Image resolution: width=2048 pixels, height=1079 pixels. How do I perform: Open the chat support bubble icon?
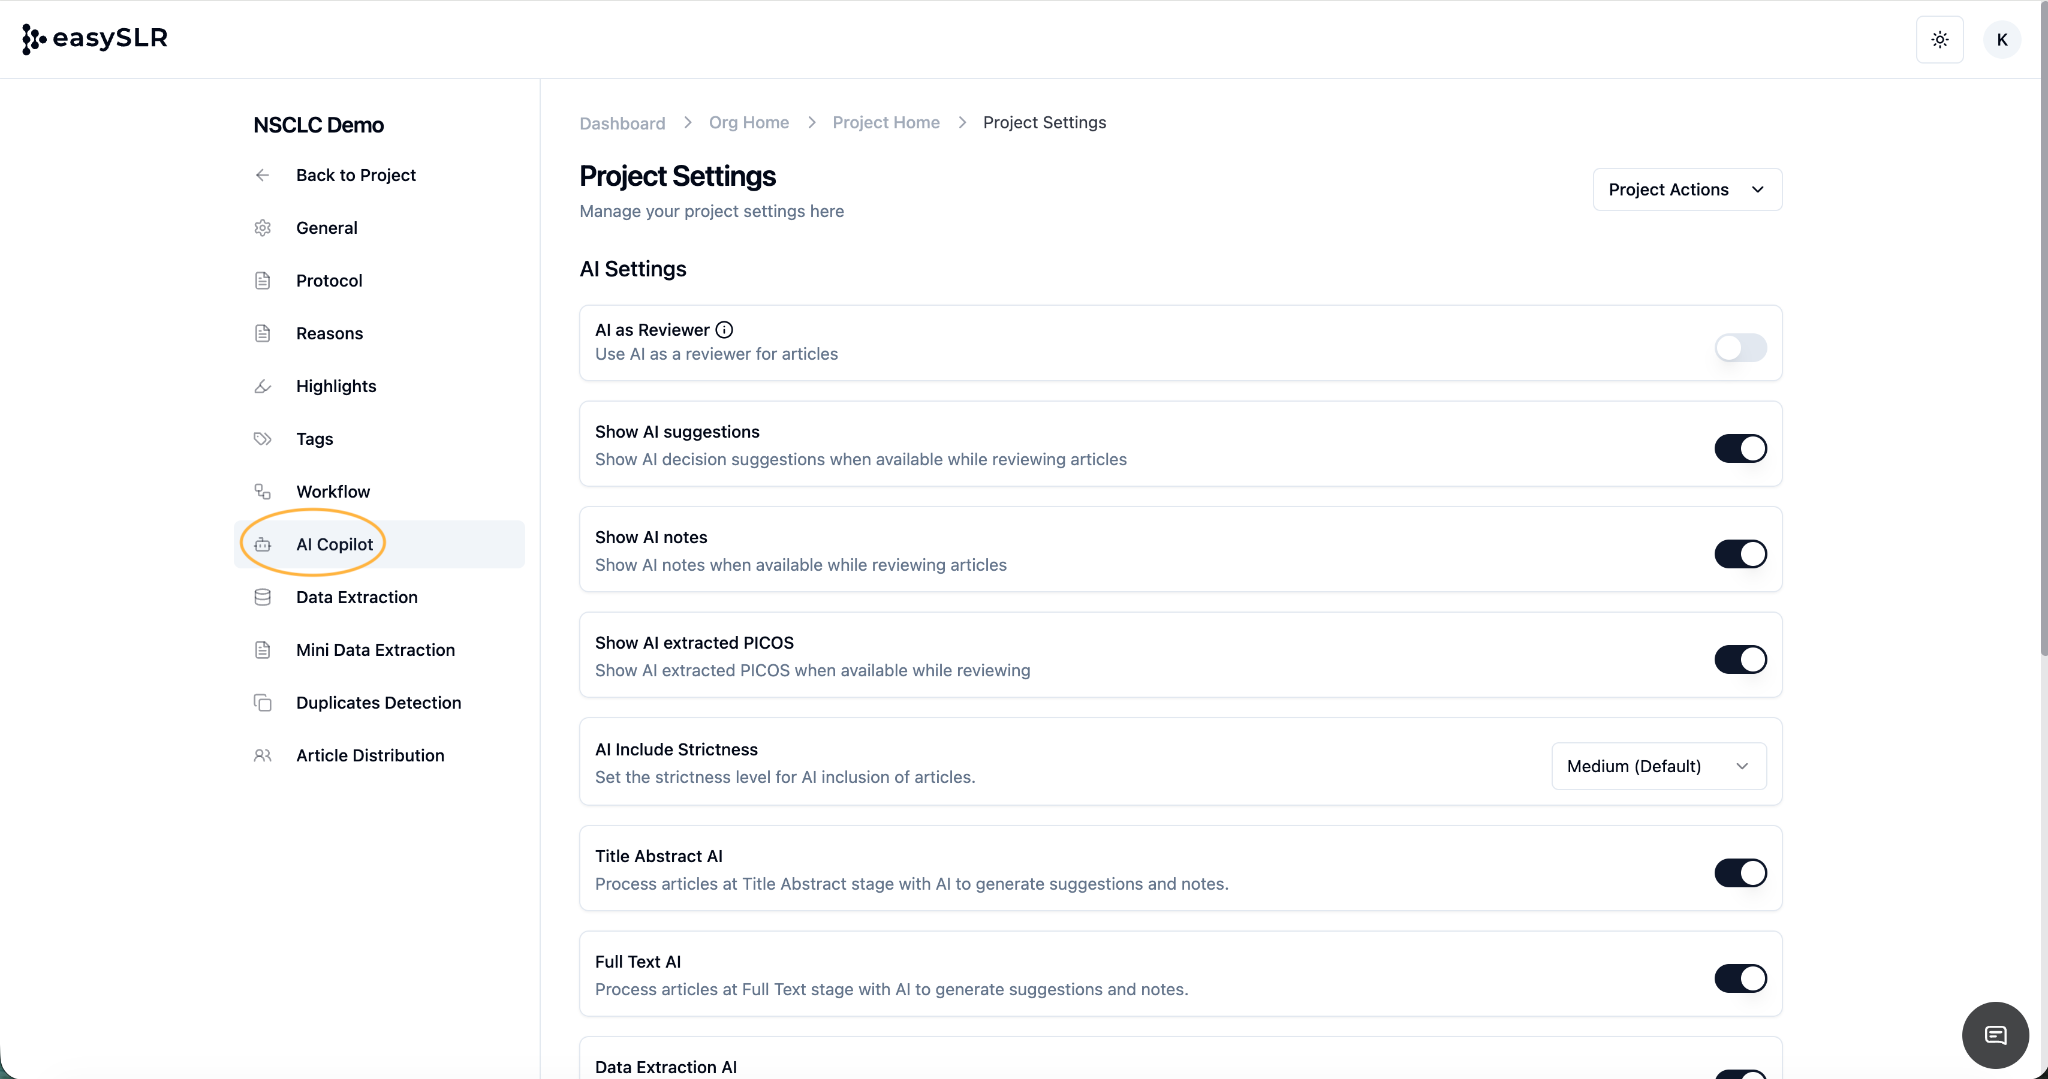(x=1995, y=1035)
